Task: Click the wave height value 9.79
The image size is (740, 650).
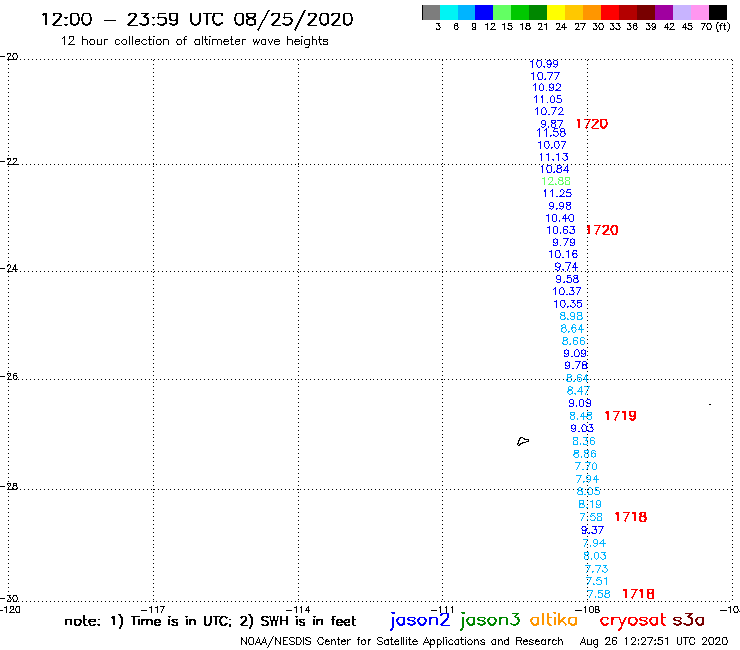Action: (x=563, y=243)
